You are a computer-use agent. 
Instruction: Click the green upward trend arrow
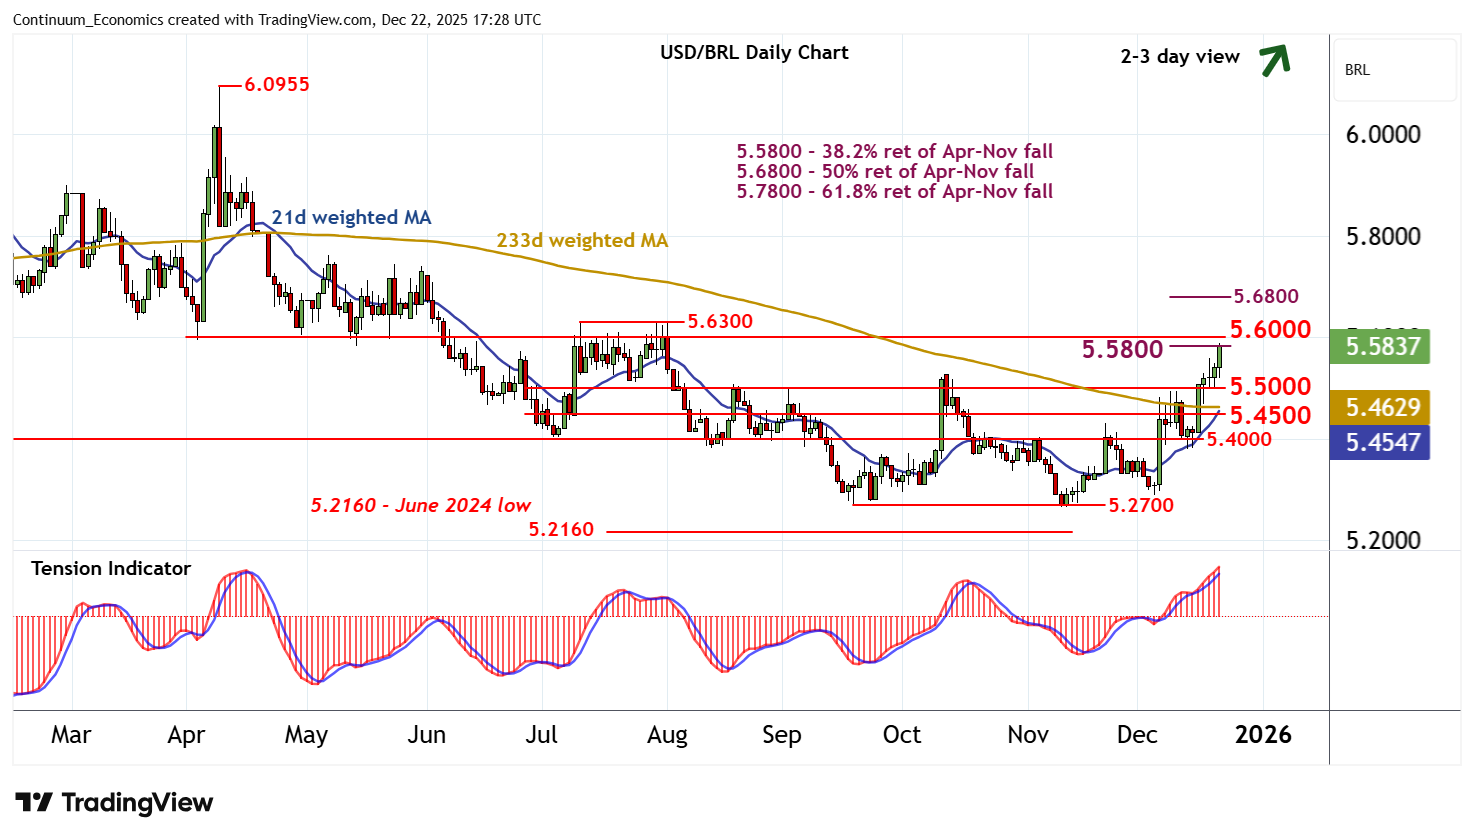pyautogui.click(x=1274, y=60)
